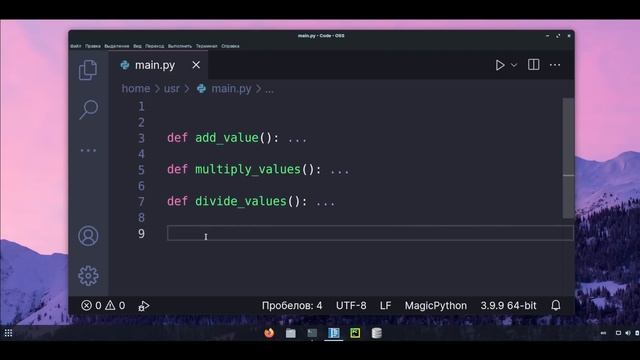Click the add_value function name

click(227, 138)
